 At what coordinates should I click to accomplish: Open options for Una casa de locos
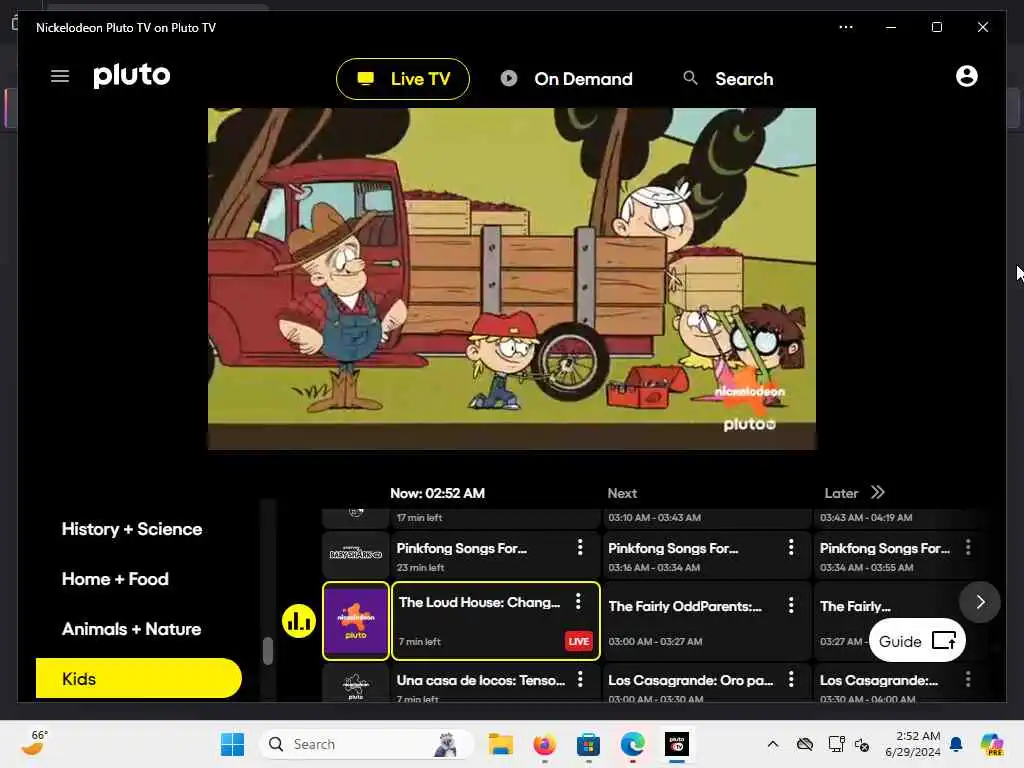(x=580, y=679)
